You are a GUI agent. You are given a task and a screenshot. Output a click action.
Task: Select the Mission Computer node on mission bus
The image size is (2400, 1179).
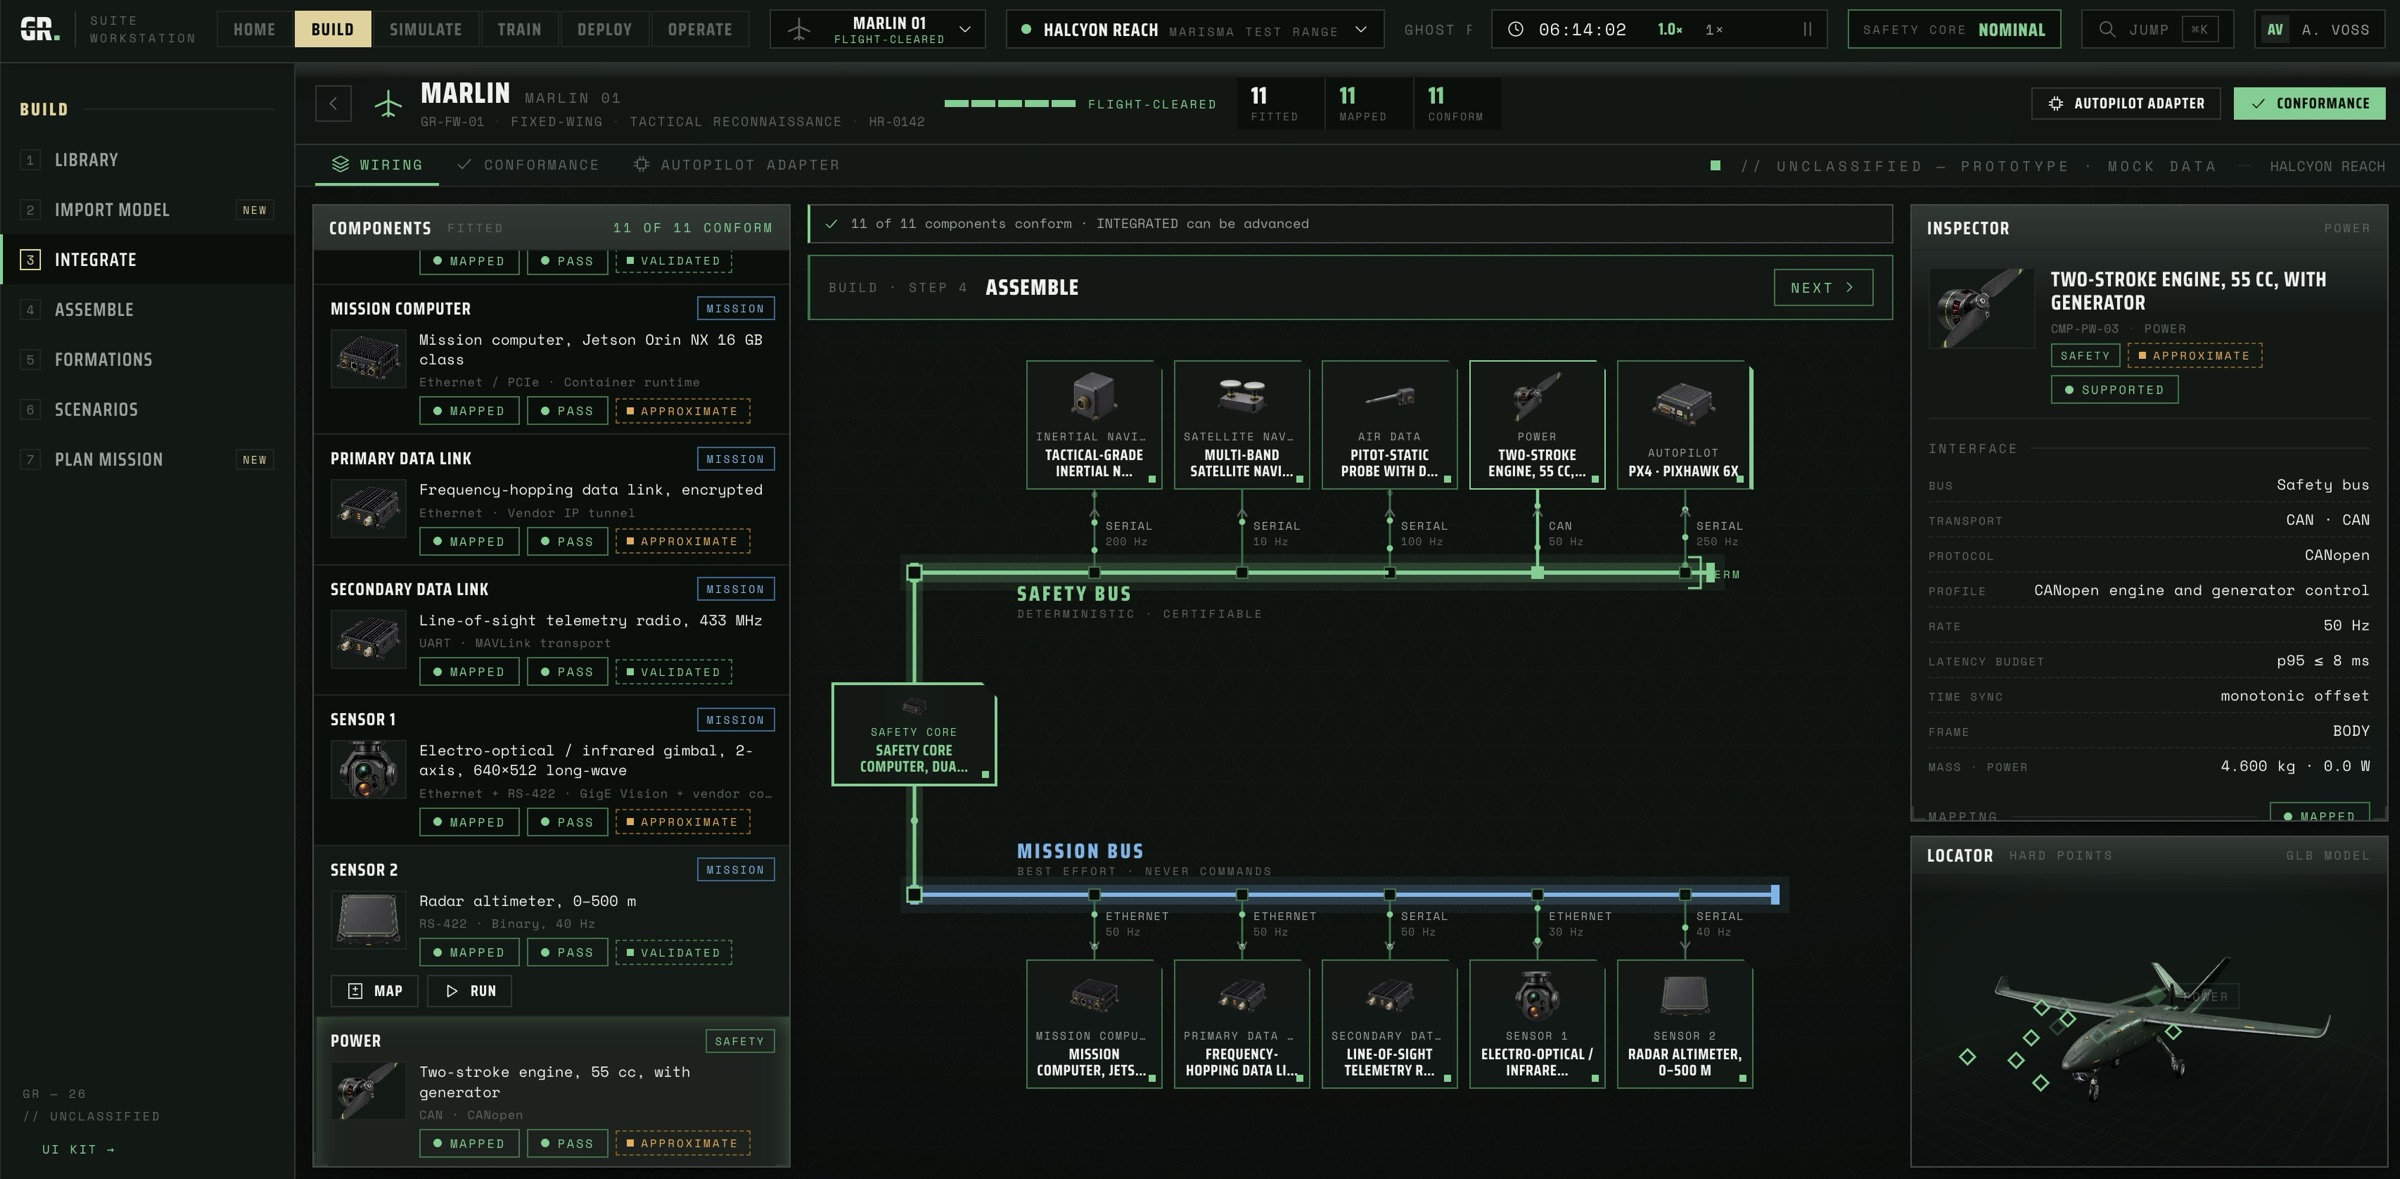click(x=1094, y=1024)
